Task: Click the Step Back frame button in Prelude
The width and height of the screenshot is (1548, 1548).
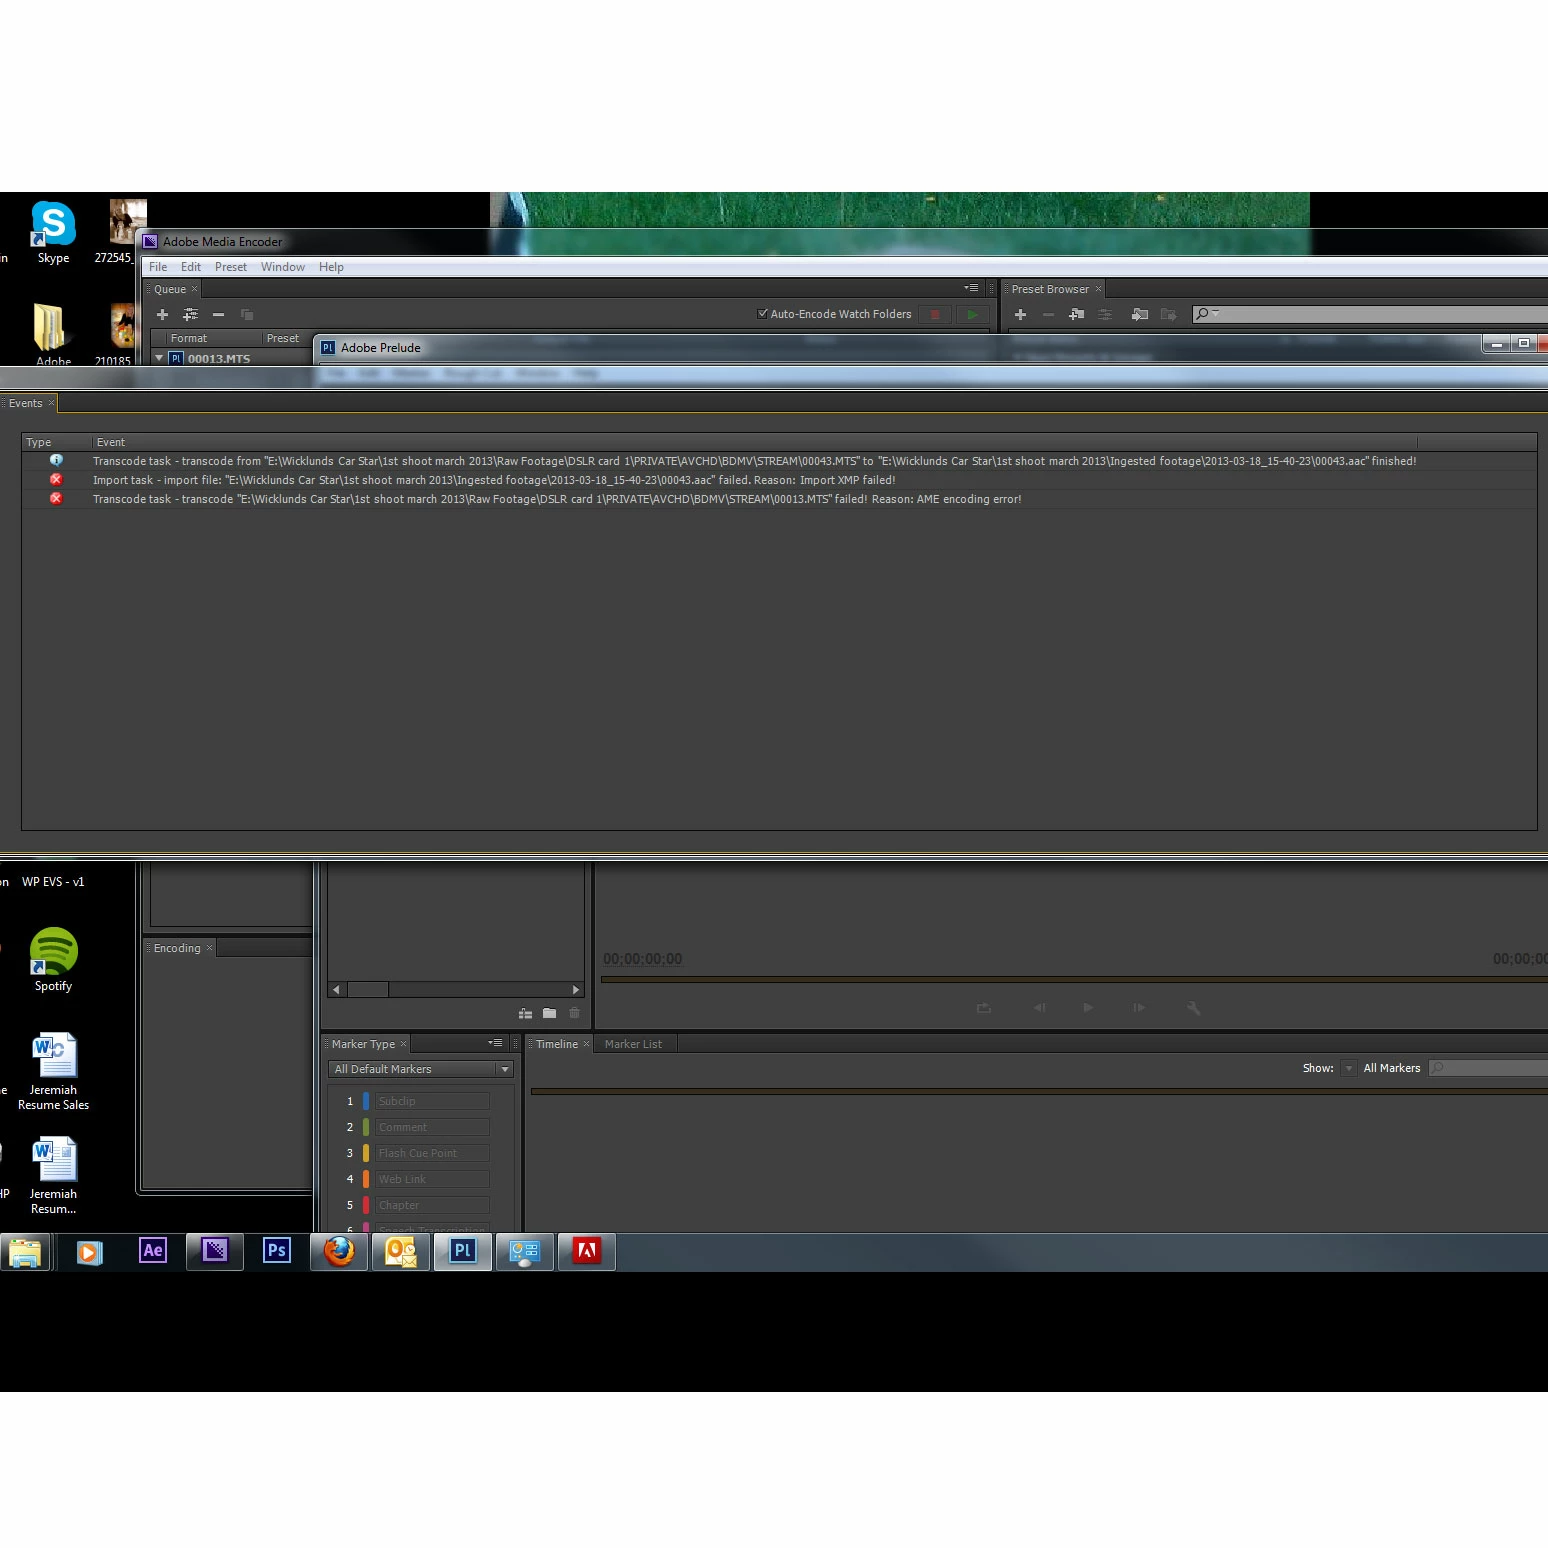Action: 1039,1008
